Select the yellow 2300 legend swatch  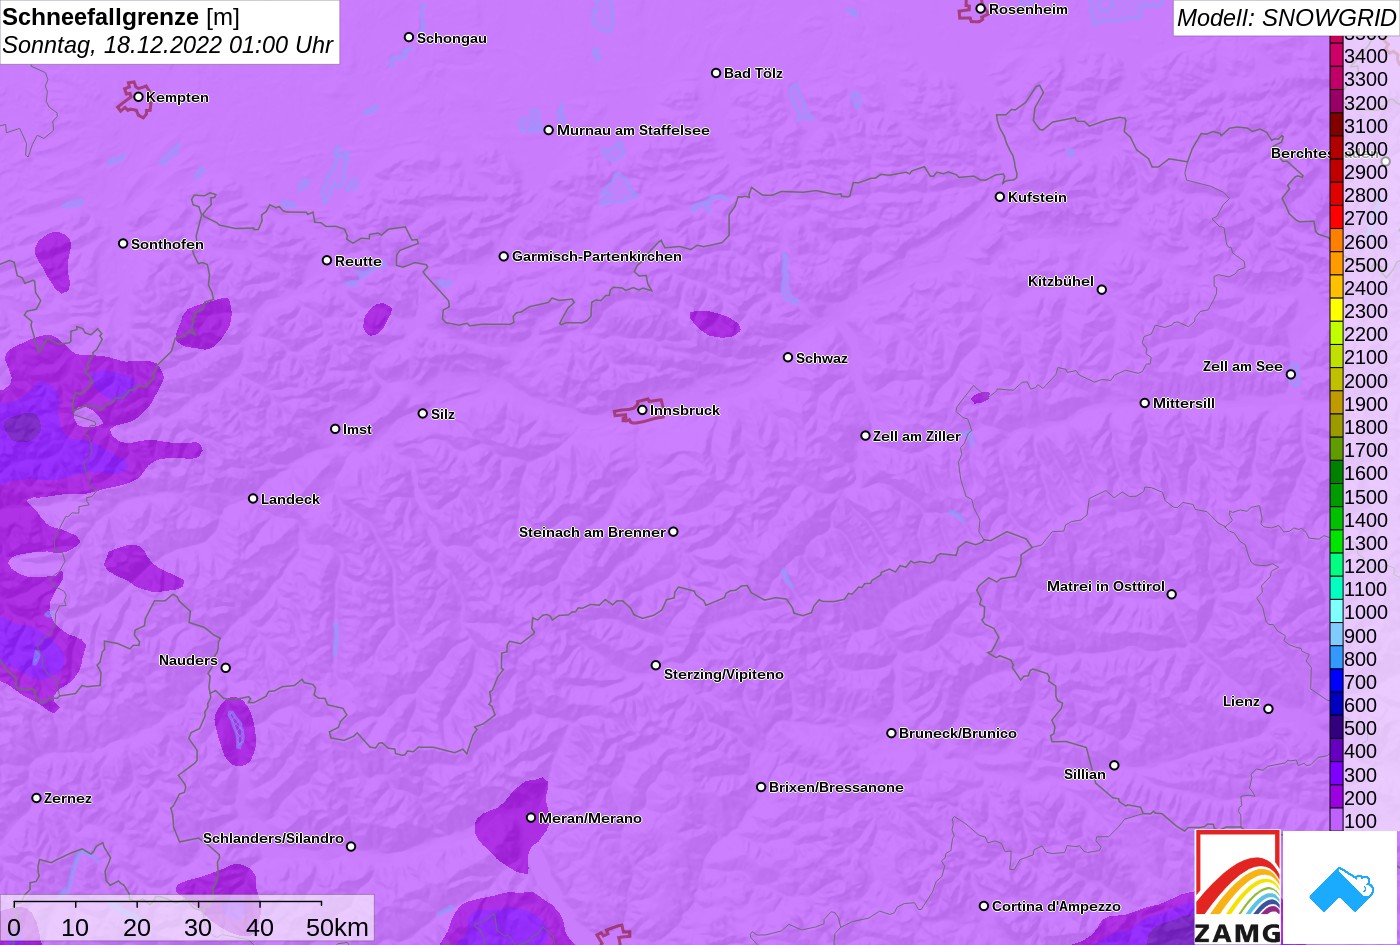[1336, 311]
